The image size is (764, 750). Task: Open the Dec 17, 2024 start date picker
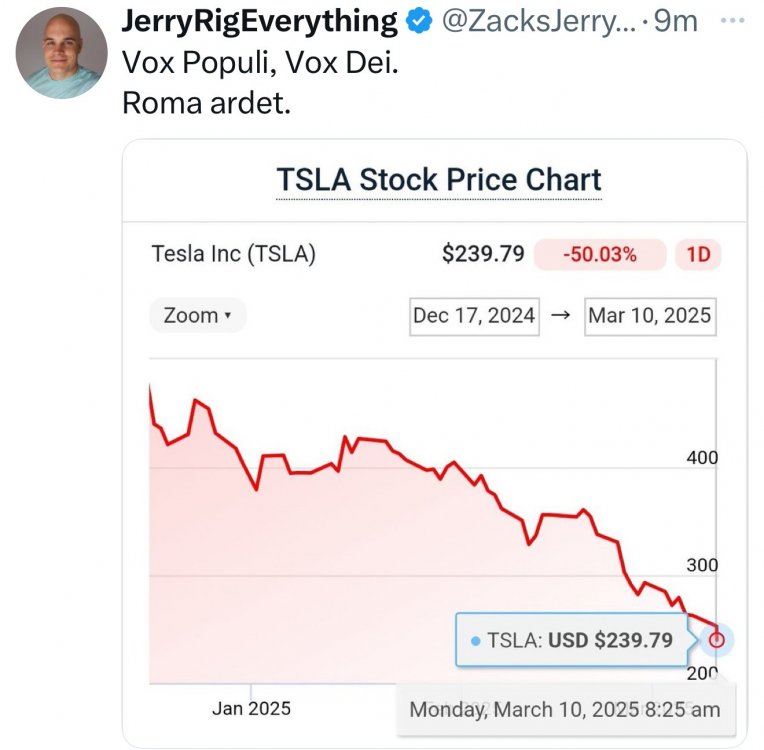[x=474, y=316]
